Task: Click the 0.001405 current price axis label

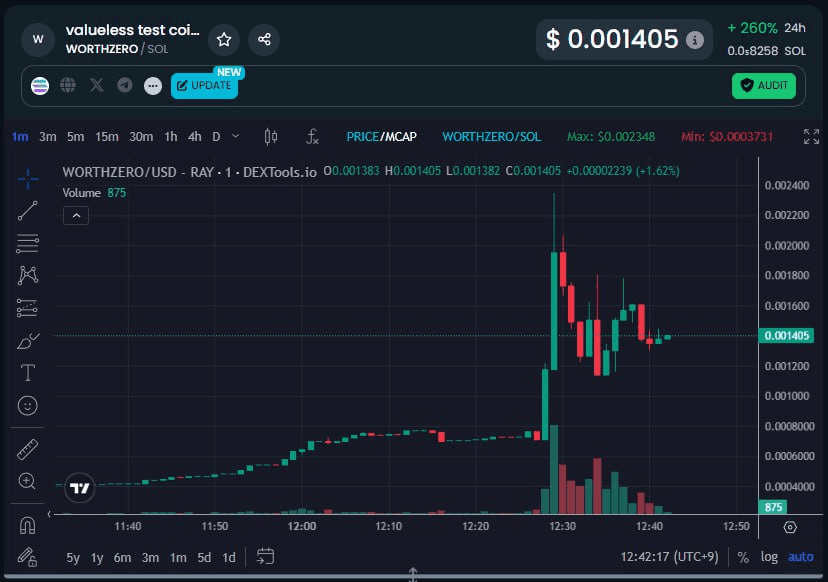Action: (x=786, y=335)
